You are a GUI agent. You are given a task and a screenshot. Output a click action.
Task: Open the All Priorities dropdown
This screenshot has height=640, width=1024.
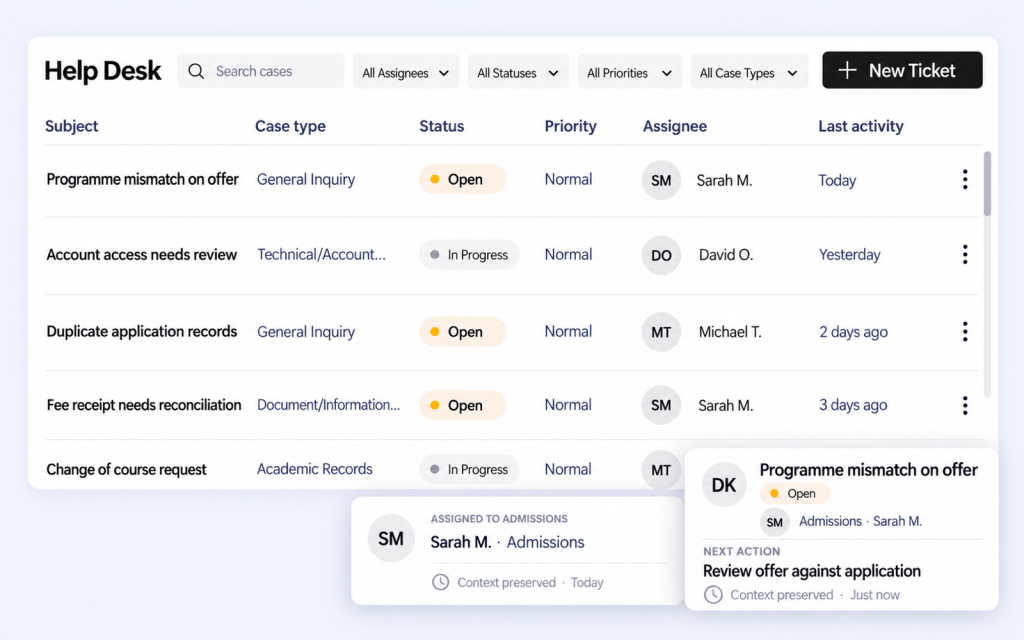tap(630, 71)
